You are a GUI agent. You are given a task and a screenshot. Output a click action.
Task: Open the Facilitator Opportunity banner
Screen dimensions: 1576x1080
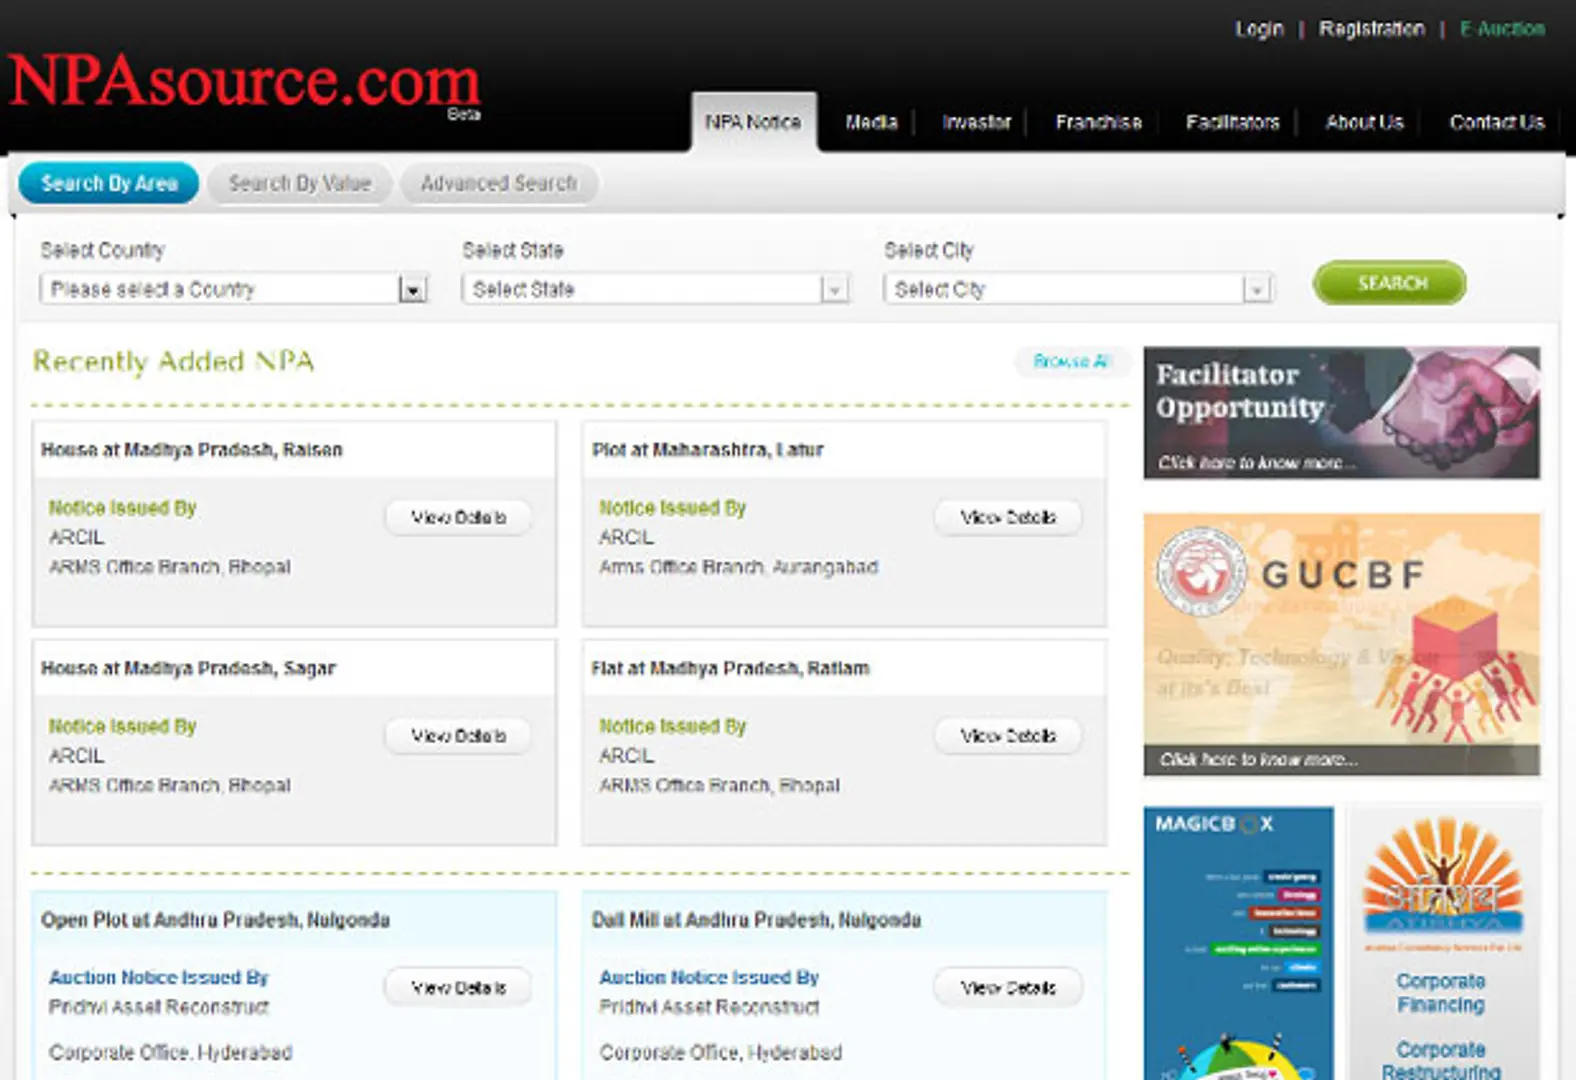pos(1342,412)
